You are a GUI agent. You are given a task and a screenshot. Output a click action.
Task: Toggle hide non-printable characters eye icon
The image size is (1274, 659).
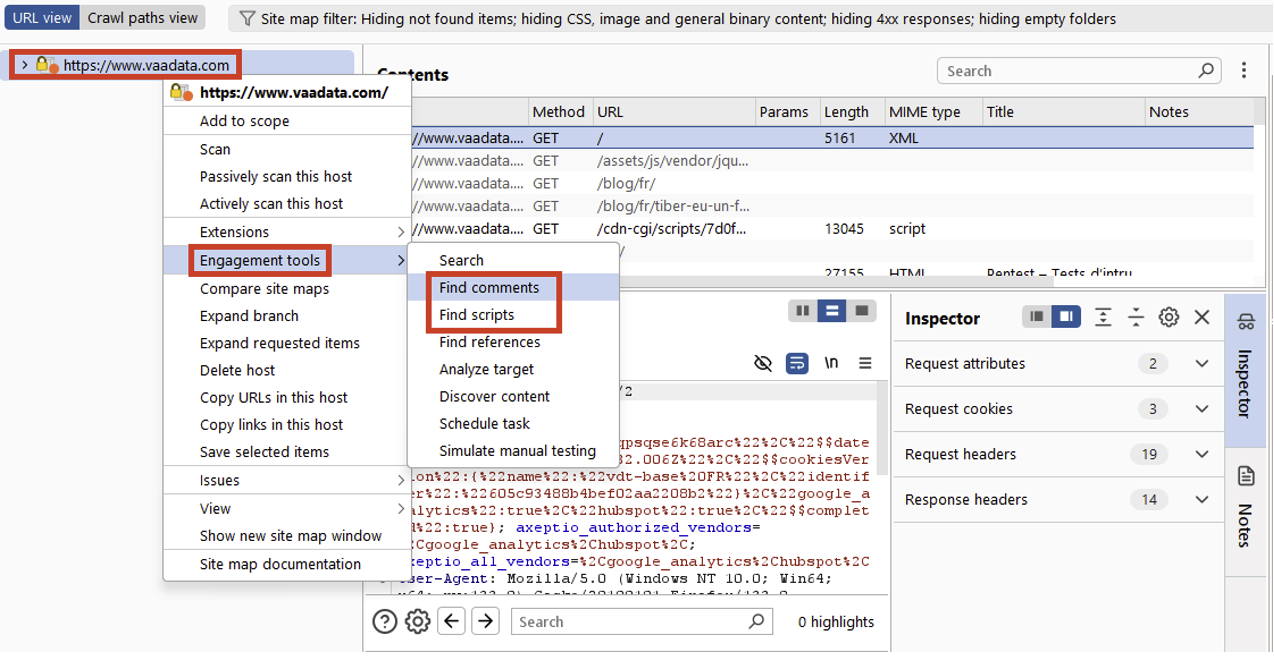pos(763,363)
